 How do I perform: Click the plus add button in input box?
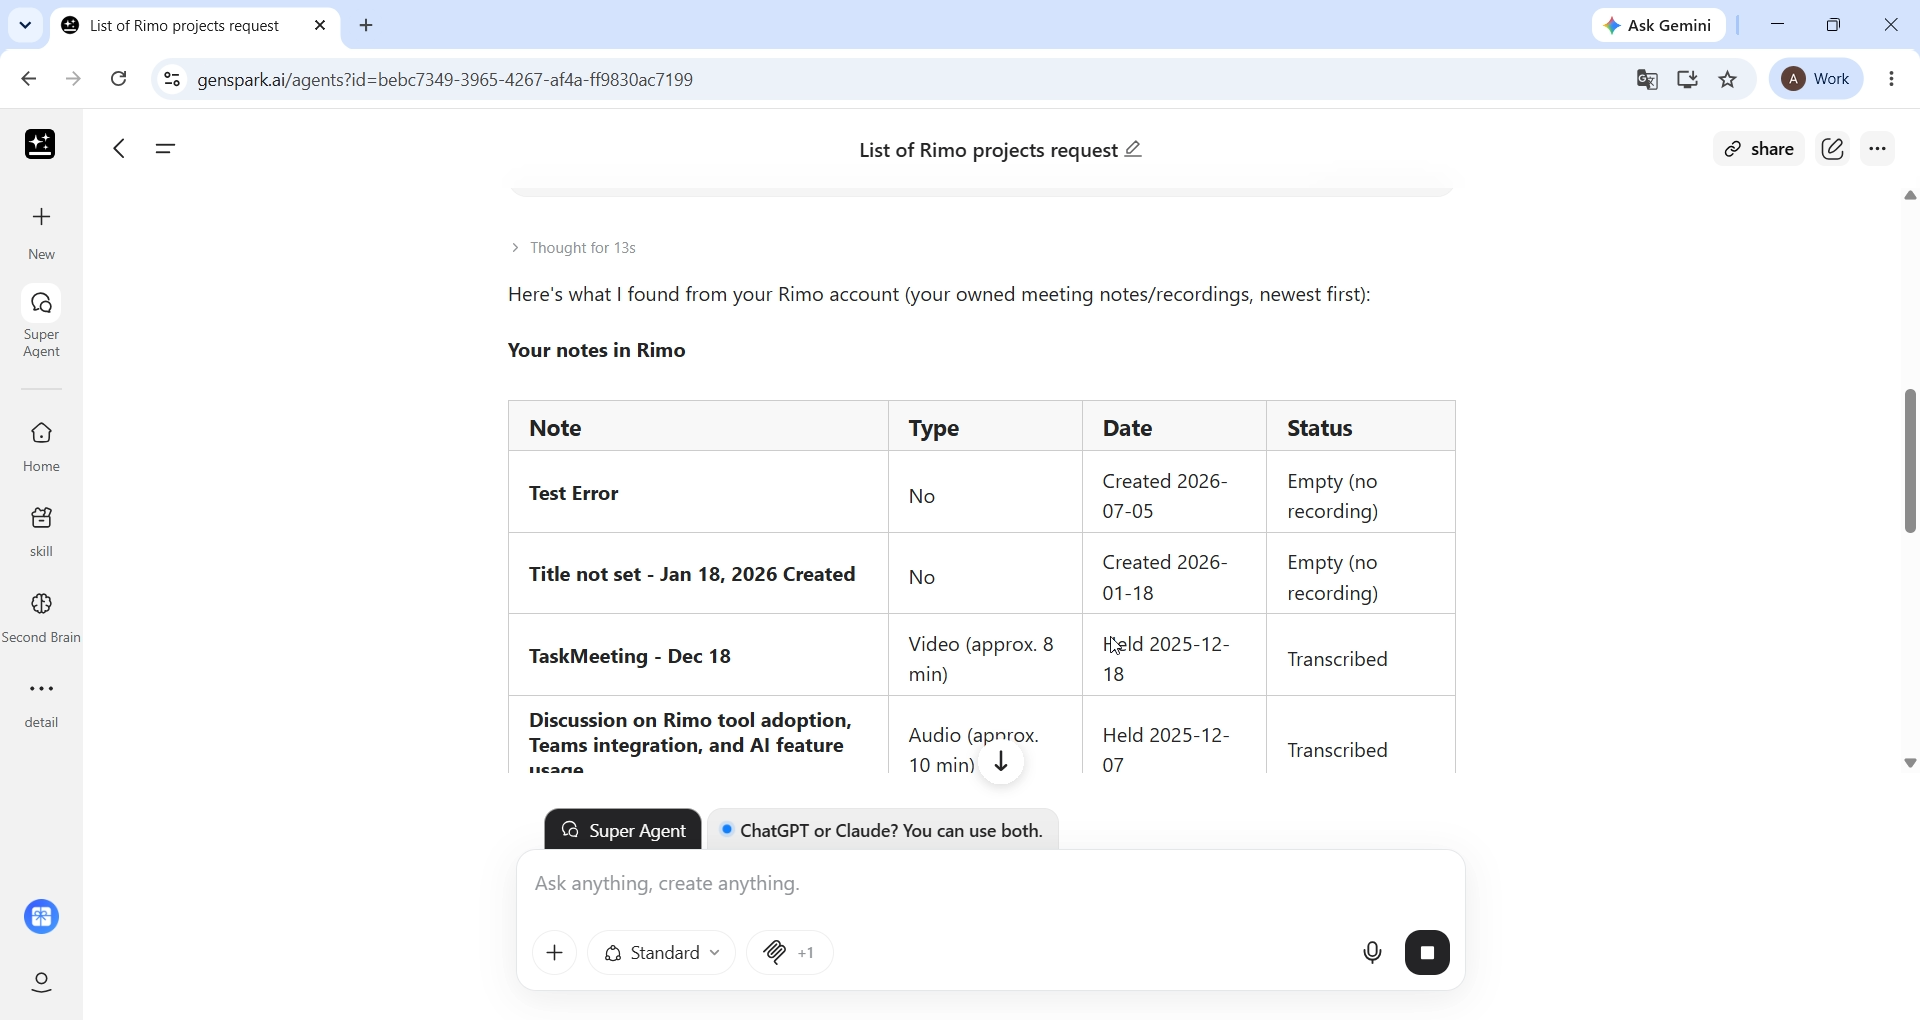(x=555, y=954)
